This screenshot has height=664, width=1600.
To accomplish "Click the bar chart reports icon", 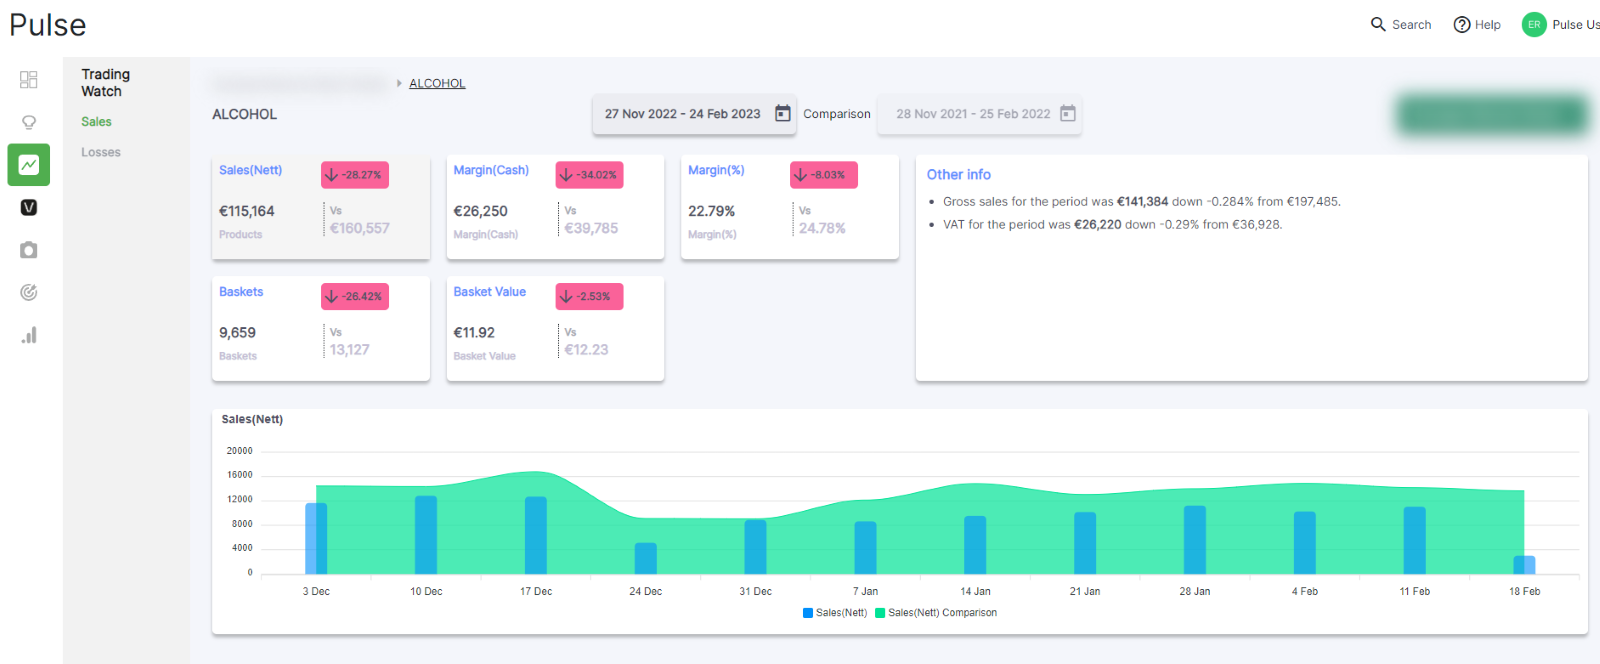I will (x=29, y=335).
